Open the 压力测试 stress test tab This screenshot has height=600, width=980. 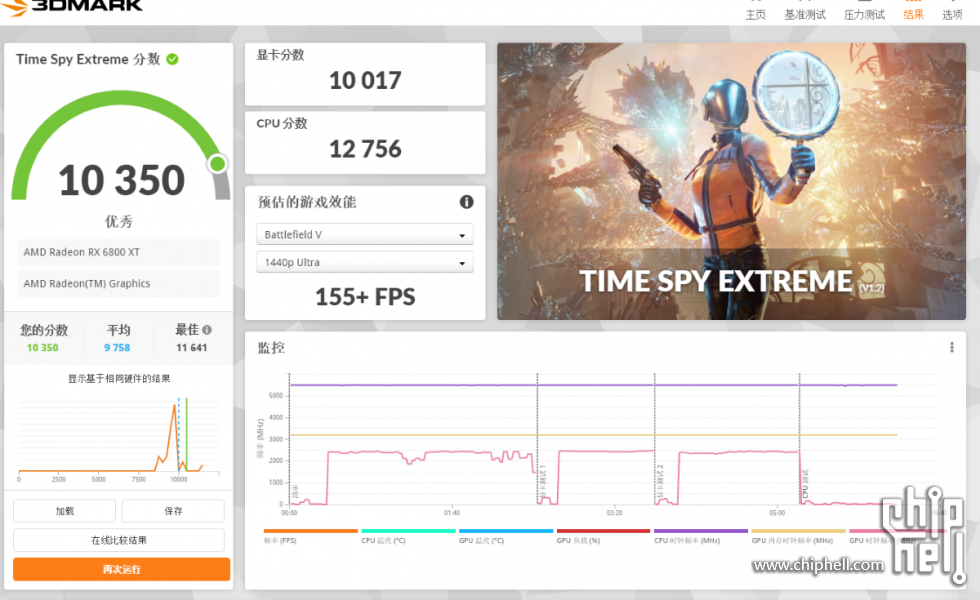pyautogui.click(x=864, y=14)
